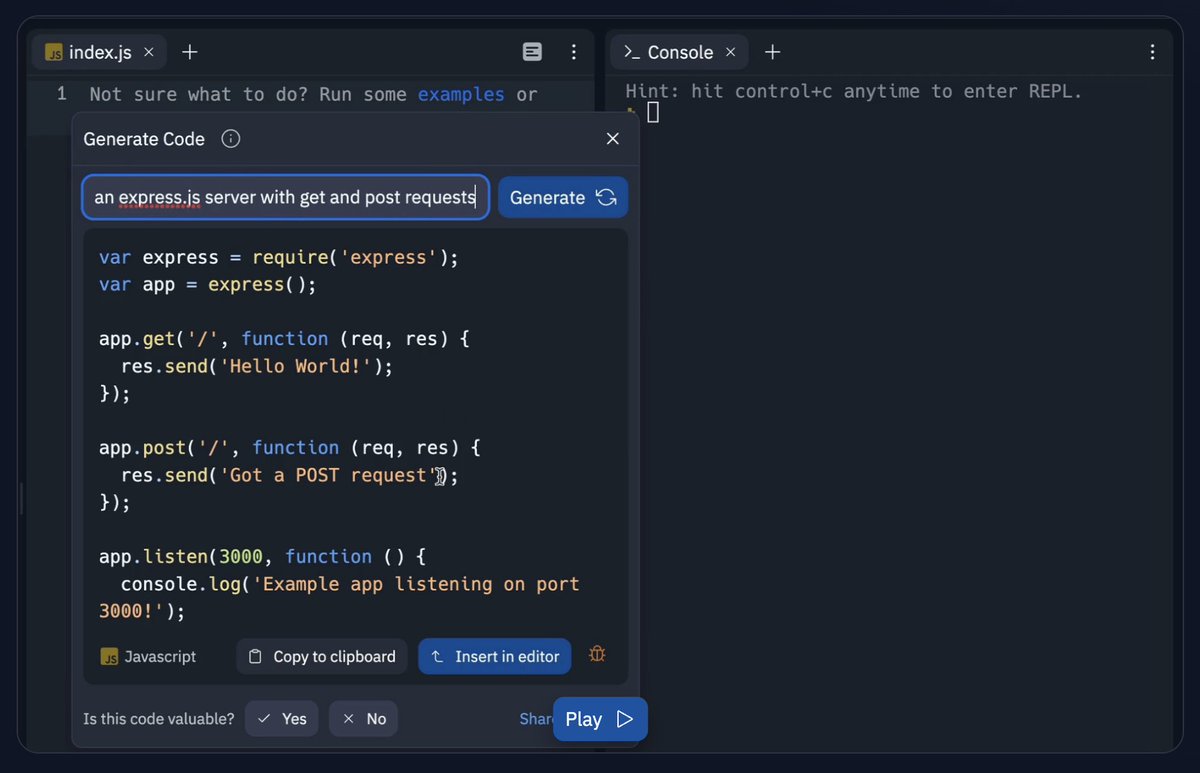Close the Generate Code dialog
Image resolution: width=1200 pixels, height=773 pixels.
(612, 139)
